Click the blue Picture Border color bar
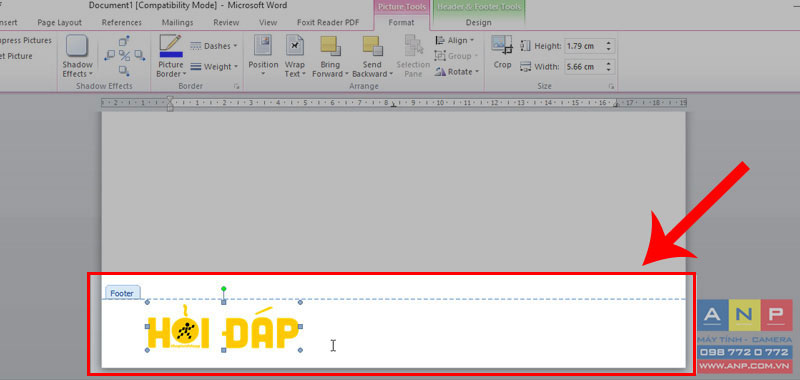Viewport: 800px width, 380px height. 171,54
